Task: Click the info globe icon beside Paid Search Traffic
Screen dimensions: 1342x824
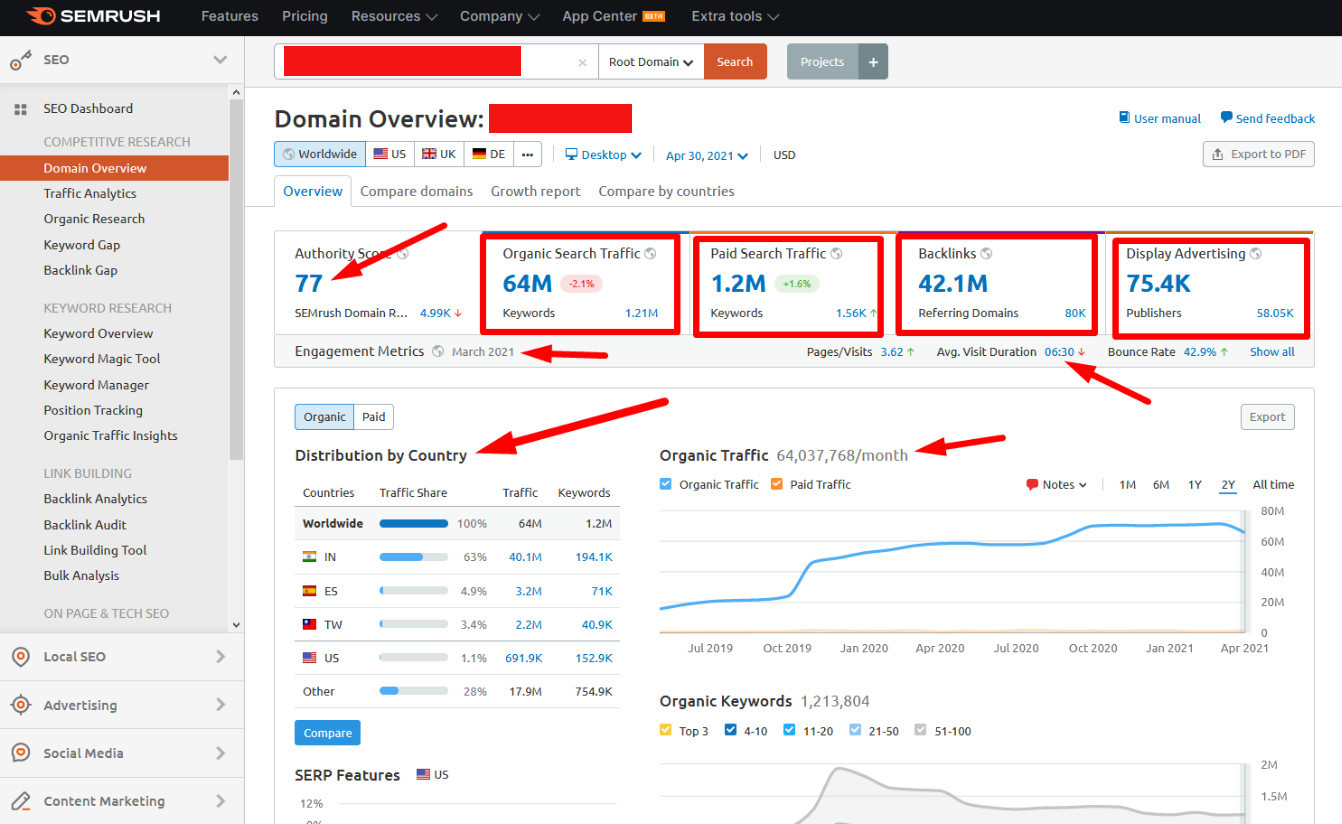Action: click(x=836, y=254)
